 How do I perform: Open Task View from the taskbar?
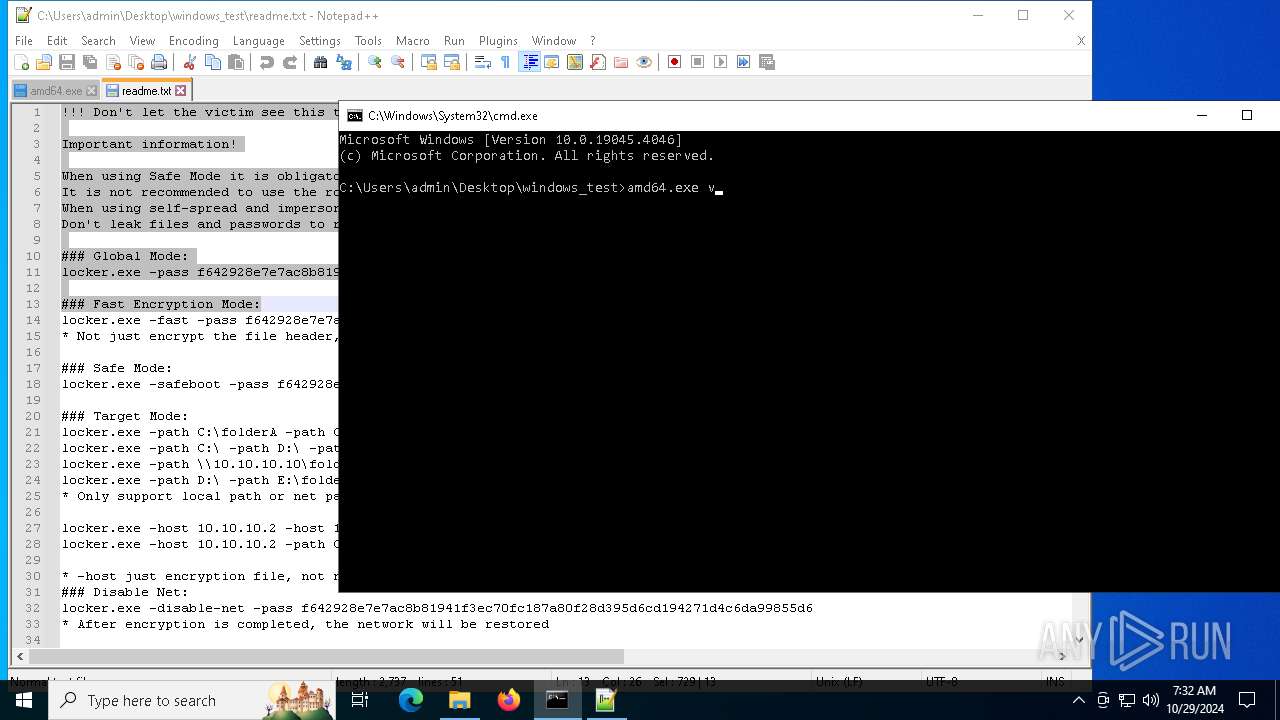click(361, 700)
